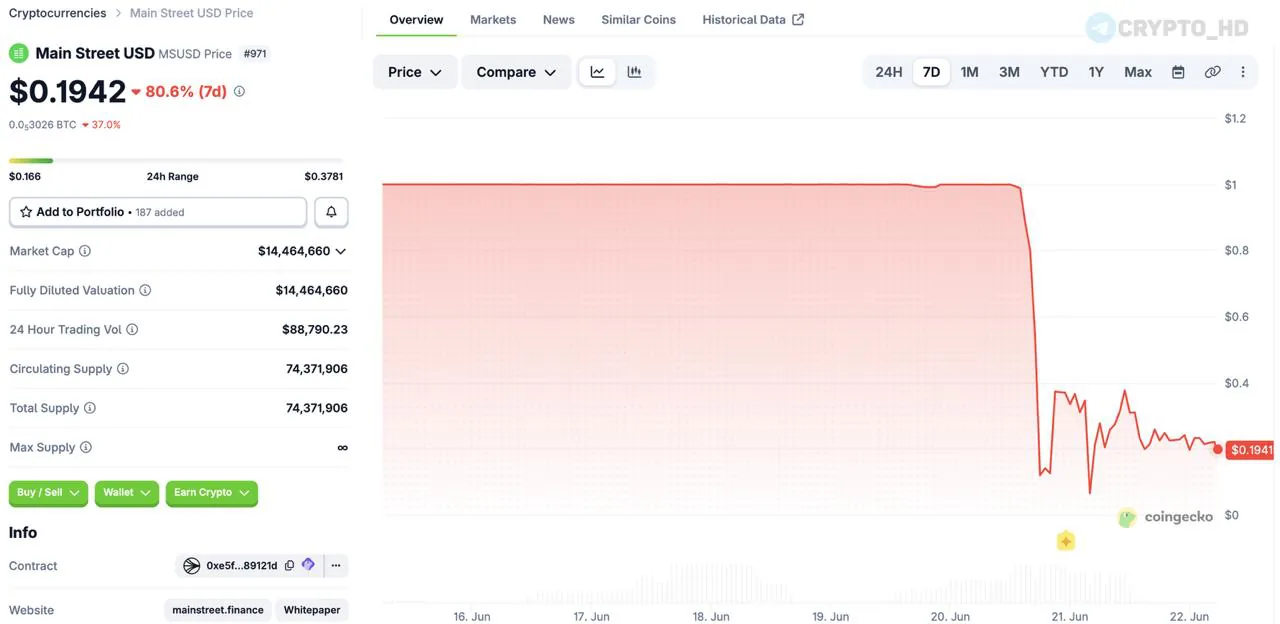Switch to candlestick chart view

click(634, 72)
